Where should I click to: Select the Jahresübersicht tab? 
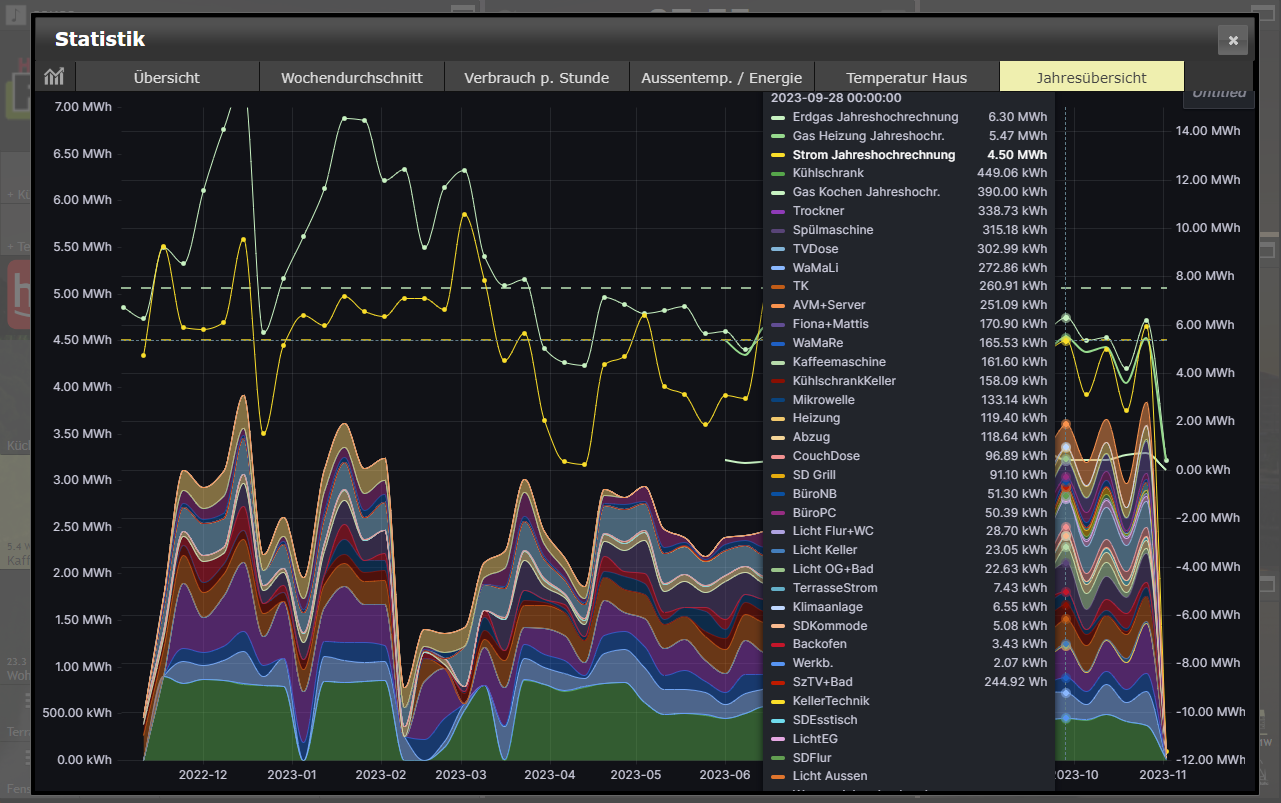[1092, 77]
